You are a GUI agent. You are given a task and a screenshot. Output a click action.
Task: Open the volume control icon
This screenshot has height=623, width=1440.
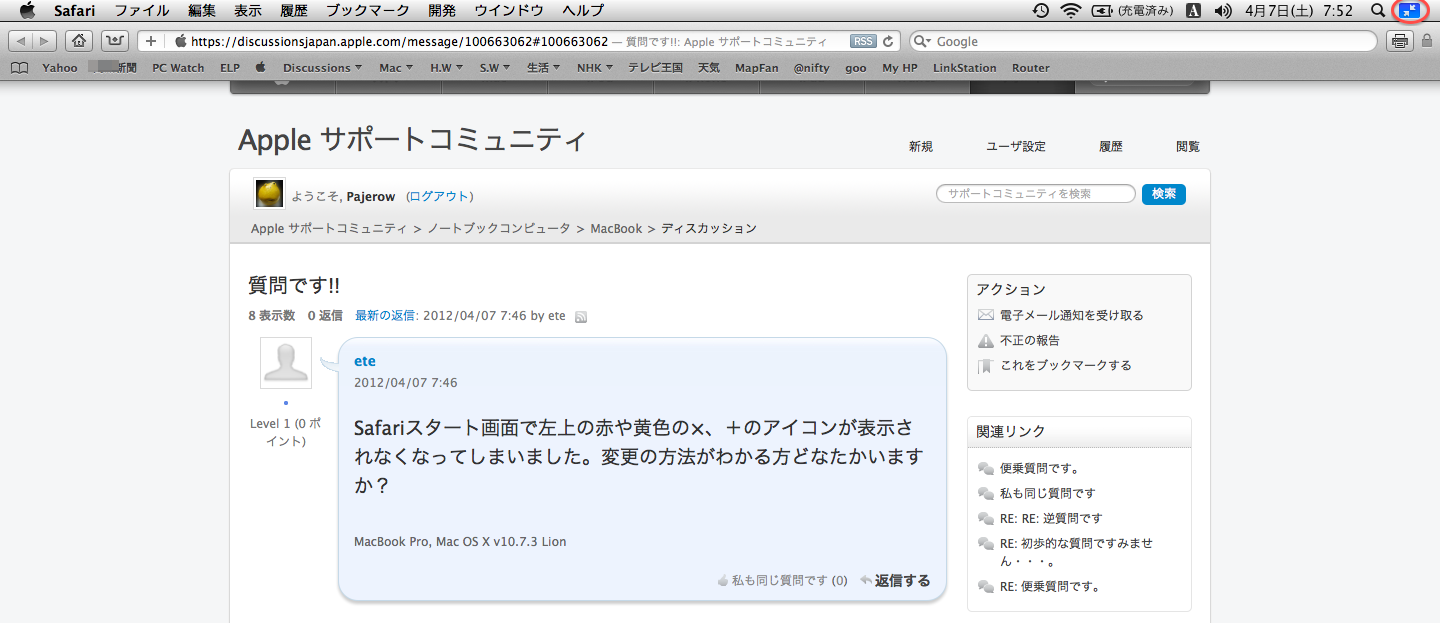(1223, 11)
